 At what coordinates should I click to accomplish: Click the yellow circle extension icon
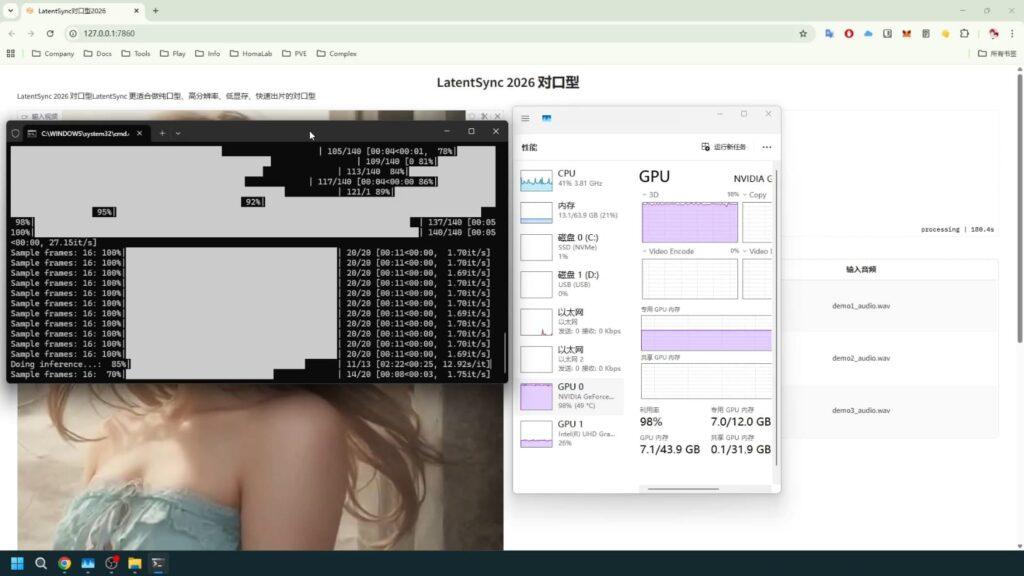tap(945, 33)
